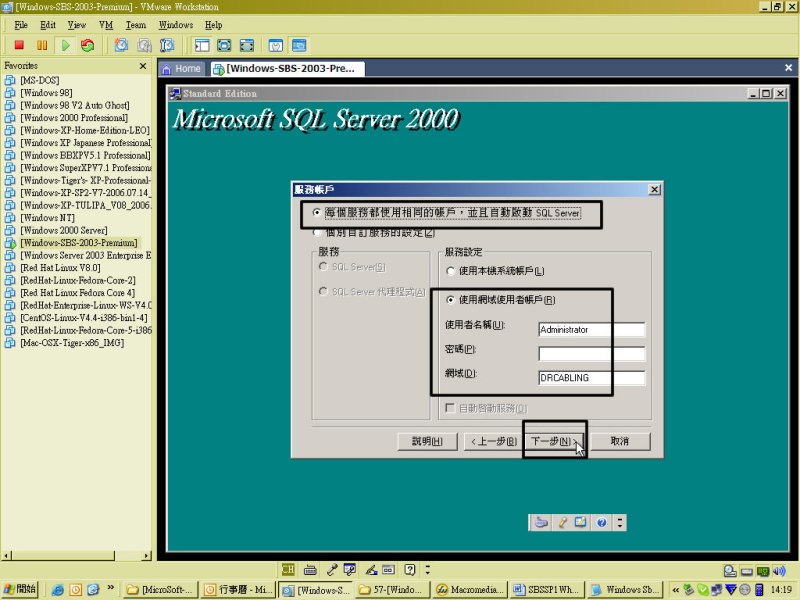The height and width of the screenshot is (600, 800).
Task: Open the View menu
Action: pos(77,25)
